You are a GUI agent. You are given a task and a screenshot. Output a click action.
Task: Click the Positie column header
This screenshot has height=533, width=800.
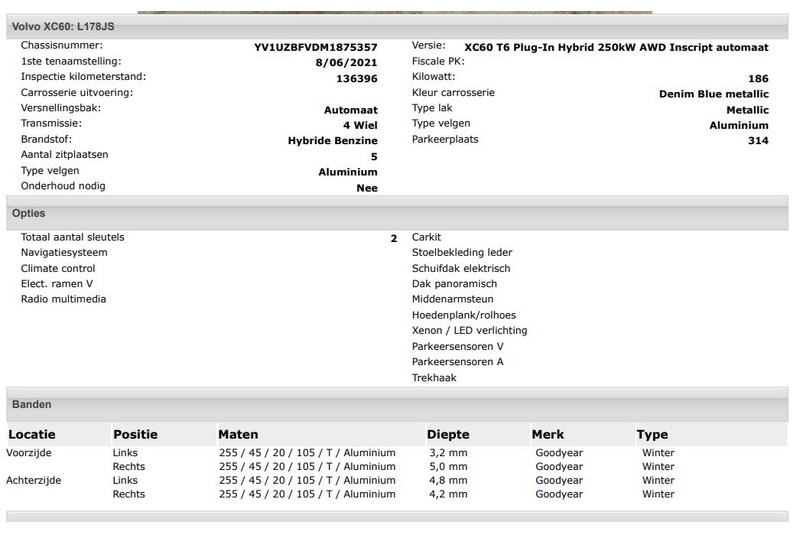(135, 435)
